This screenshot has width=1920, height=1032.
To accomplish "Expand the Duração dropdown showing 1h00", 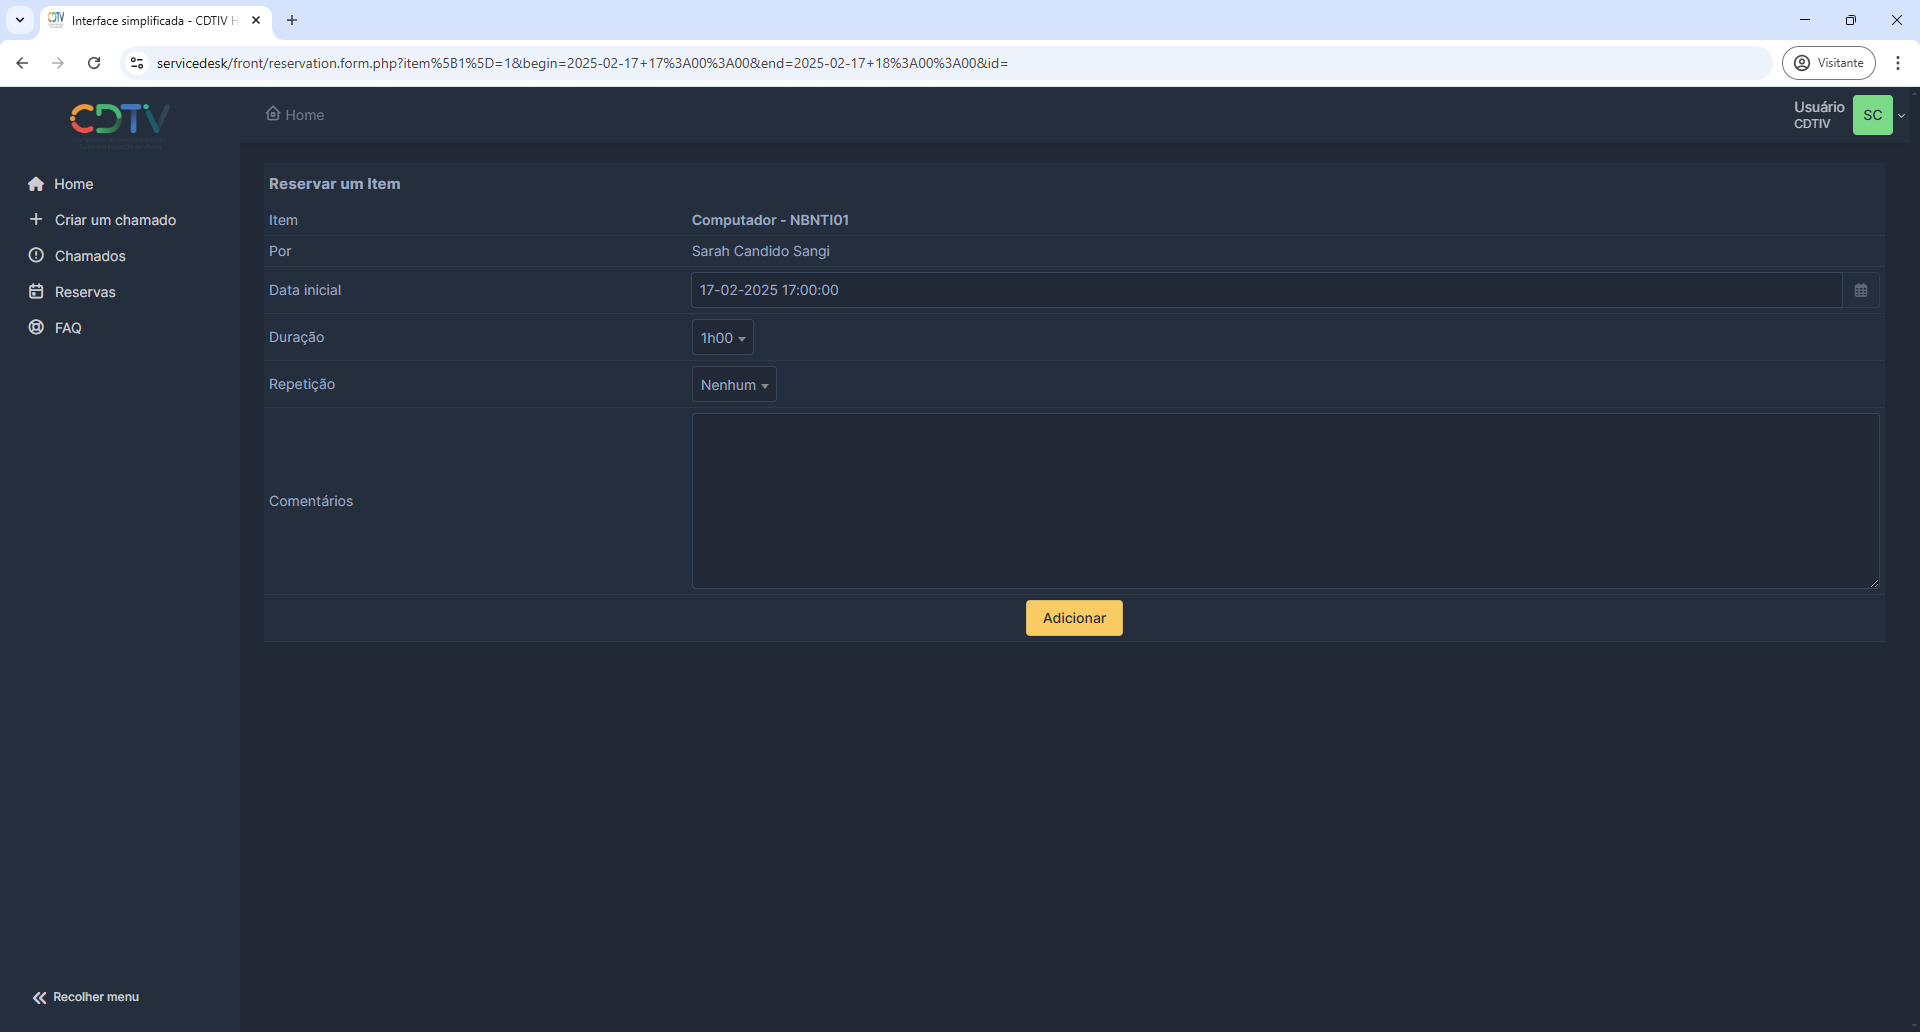I will [x=722, y=338].
